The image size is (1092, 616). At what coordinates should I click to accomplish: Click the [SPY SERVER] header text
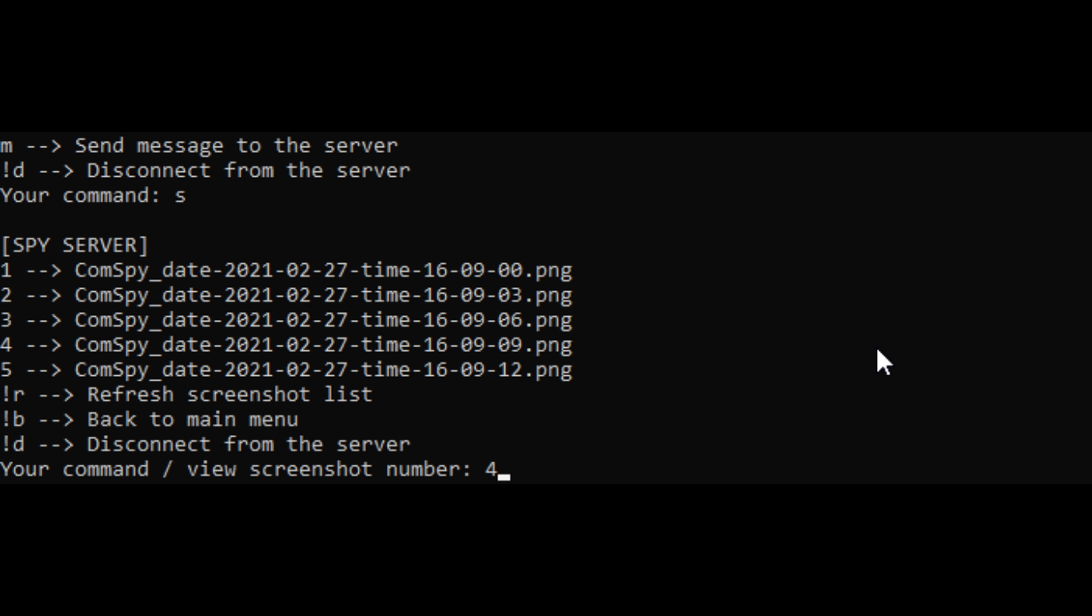75,246
